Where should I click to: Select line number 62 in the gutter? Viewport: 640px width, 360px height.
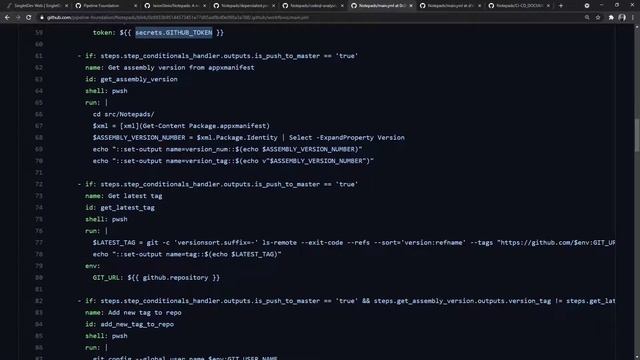point(39,68)
